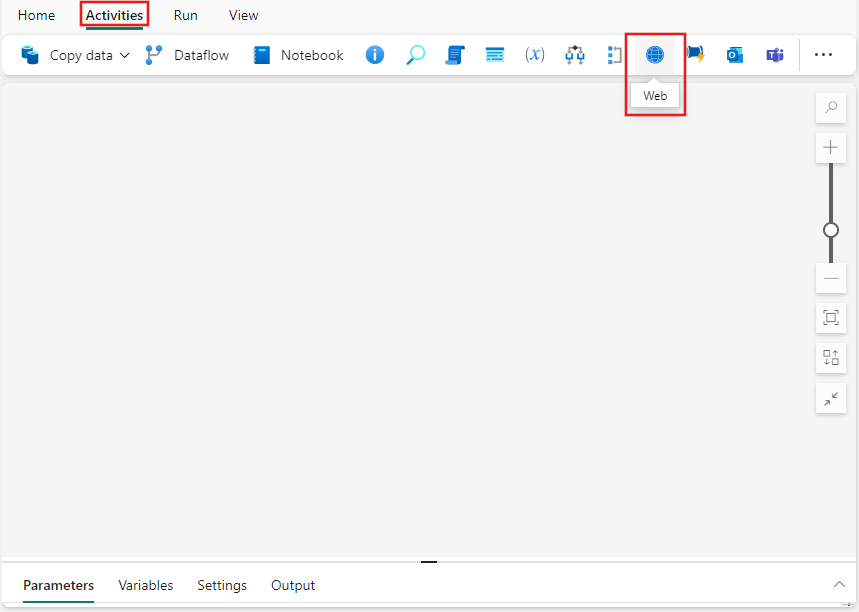Click the Notebook button
This screenshot has width=859, height=612.
click(x=297, y=55)
